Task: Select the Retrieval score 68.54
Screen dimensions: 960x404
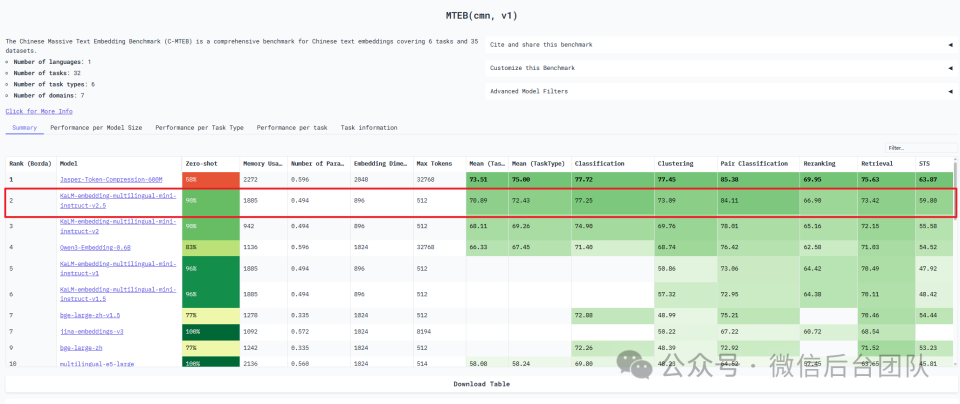Action: (x=887, y=331)
